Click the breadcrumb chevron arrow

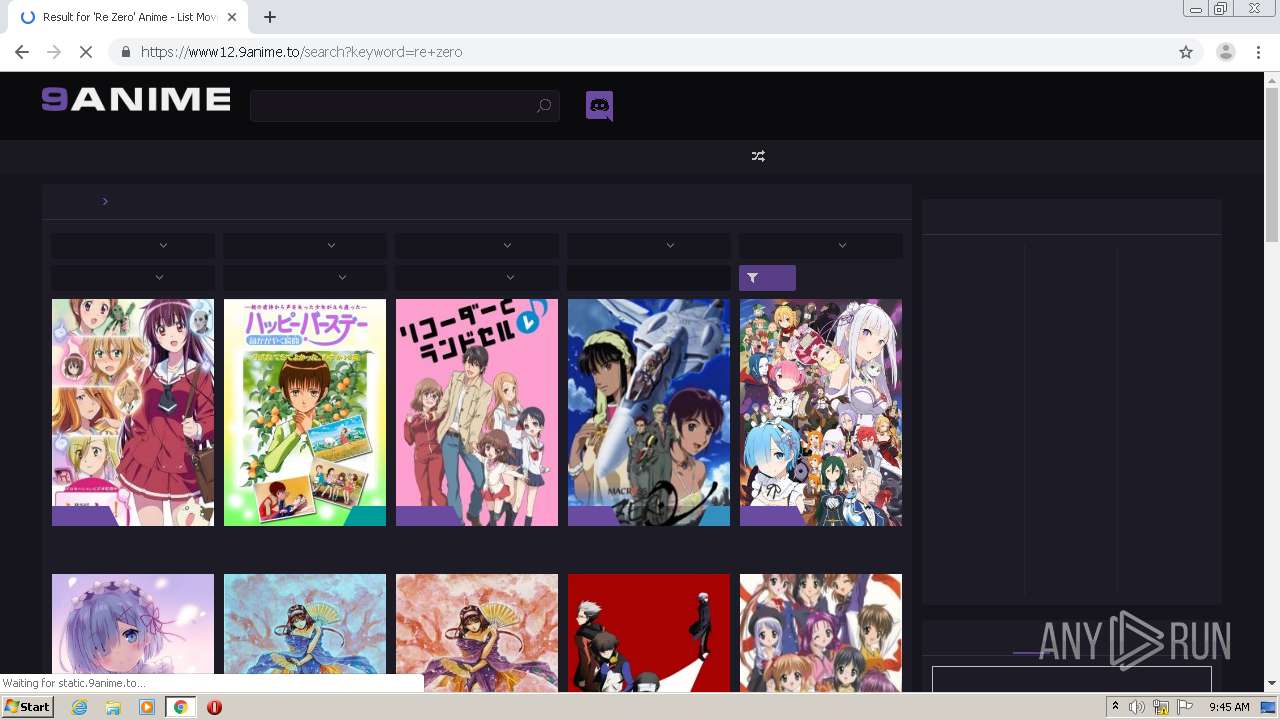(x=105, y=201)
